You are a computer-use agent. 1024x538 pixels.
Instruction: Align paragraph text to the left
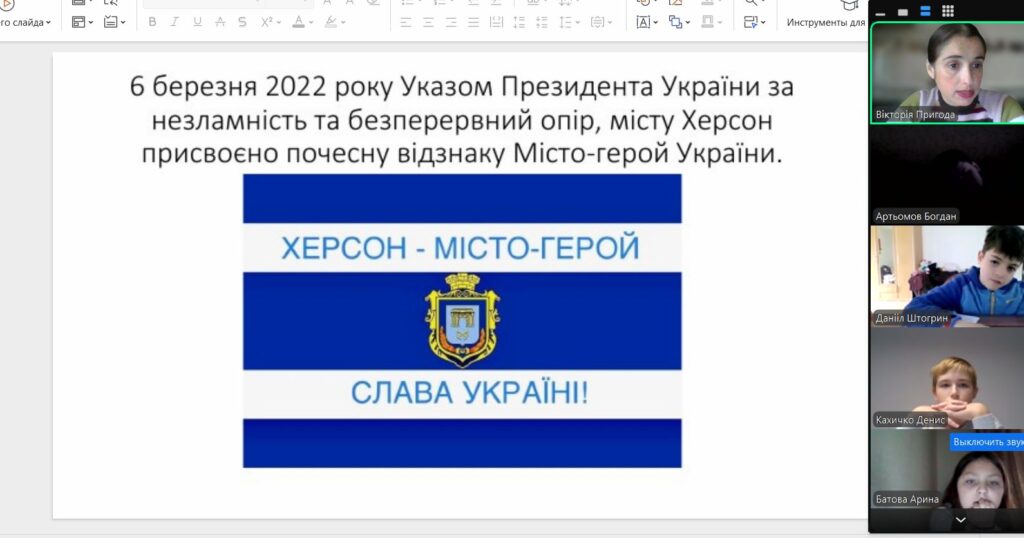tap(406, 22)
